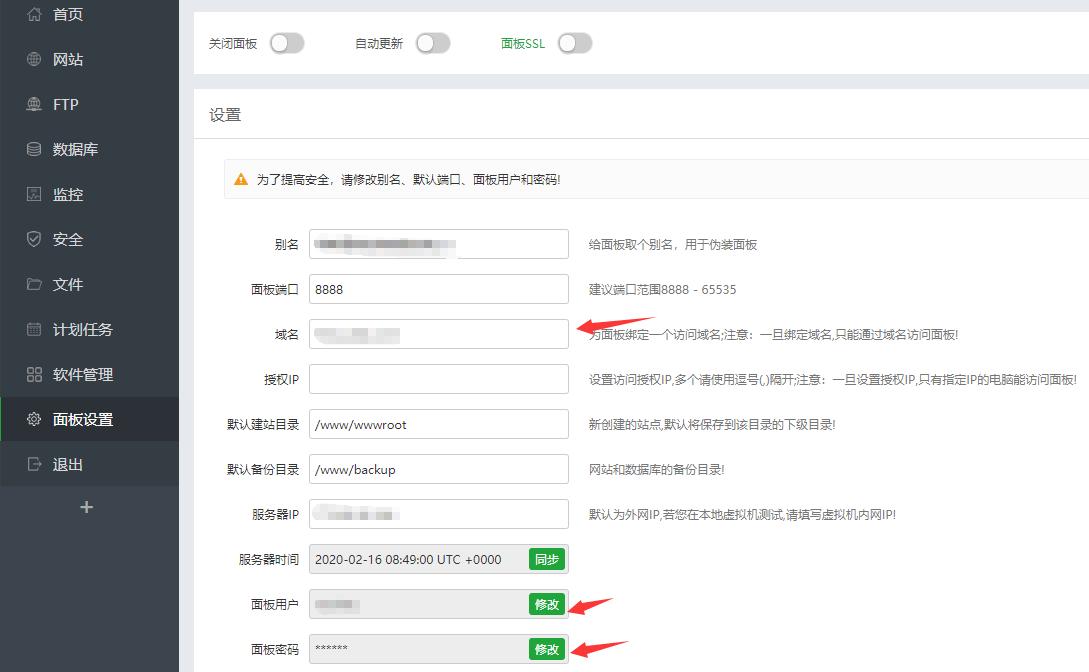This screenshot has height=672, width=1089.
Task: Click the warning text 为了提高安全
Action: coord(408,180)
